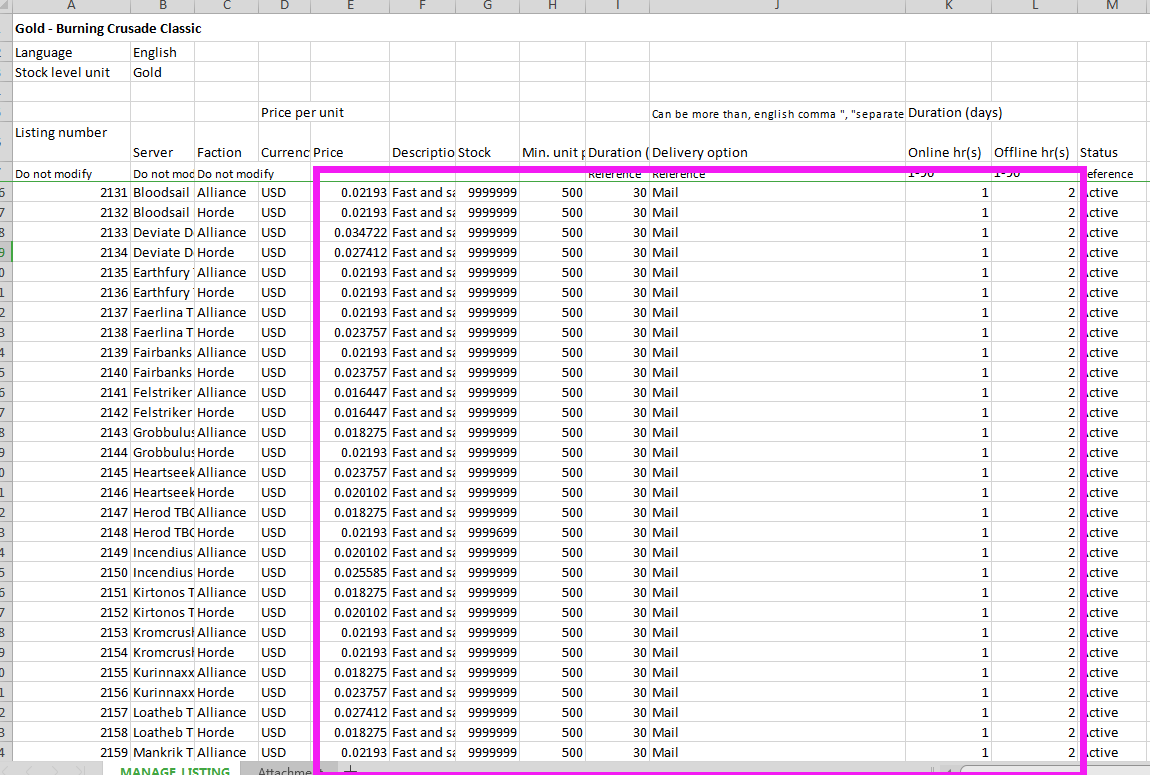
Task: Select price 0.027412 in listing 2157
Action: pyautogui.click(x=350, y=712)
